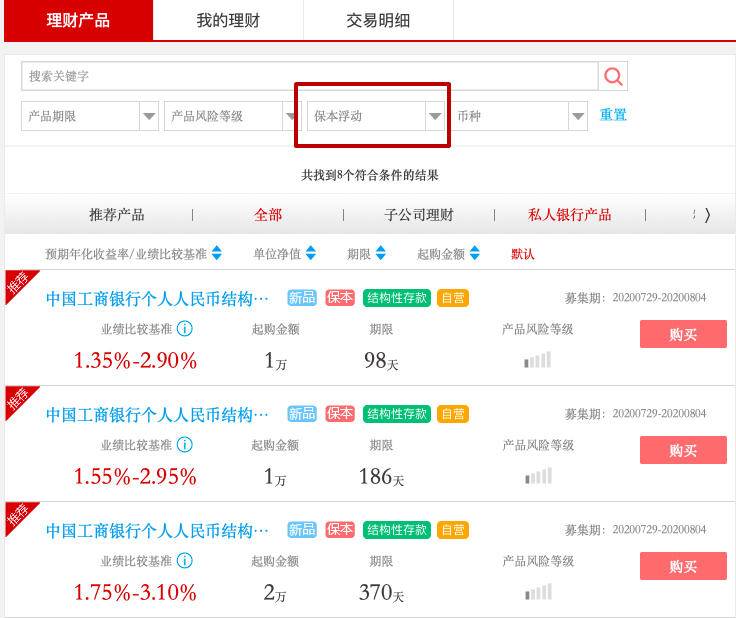Select 子公司理财 category

click(x=419, y=215)
